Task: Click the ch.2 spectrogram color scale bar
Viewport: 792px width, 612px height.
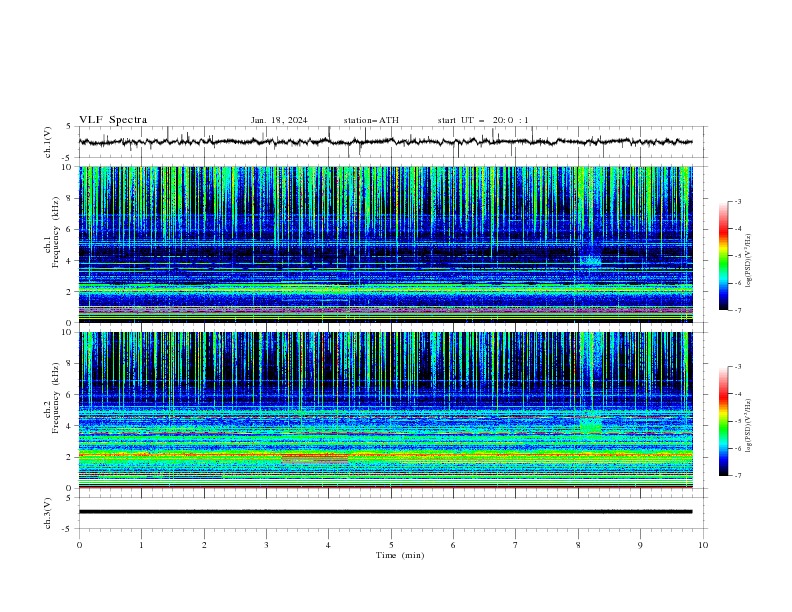Action: [723, 421]
